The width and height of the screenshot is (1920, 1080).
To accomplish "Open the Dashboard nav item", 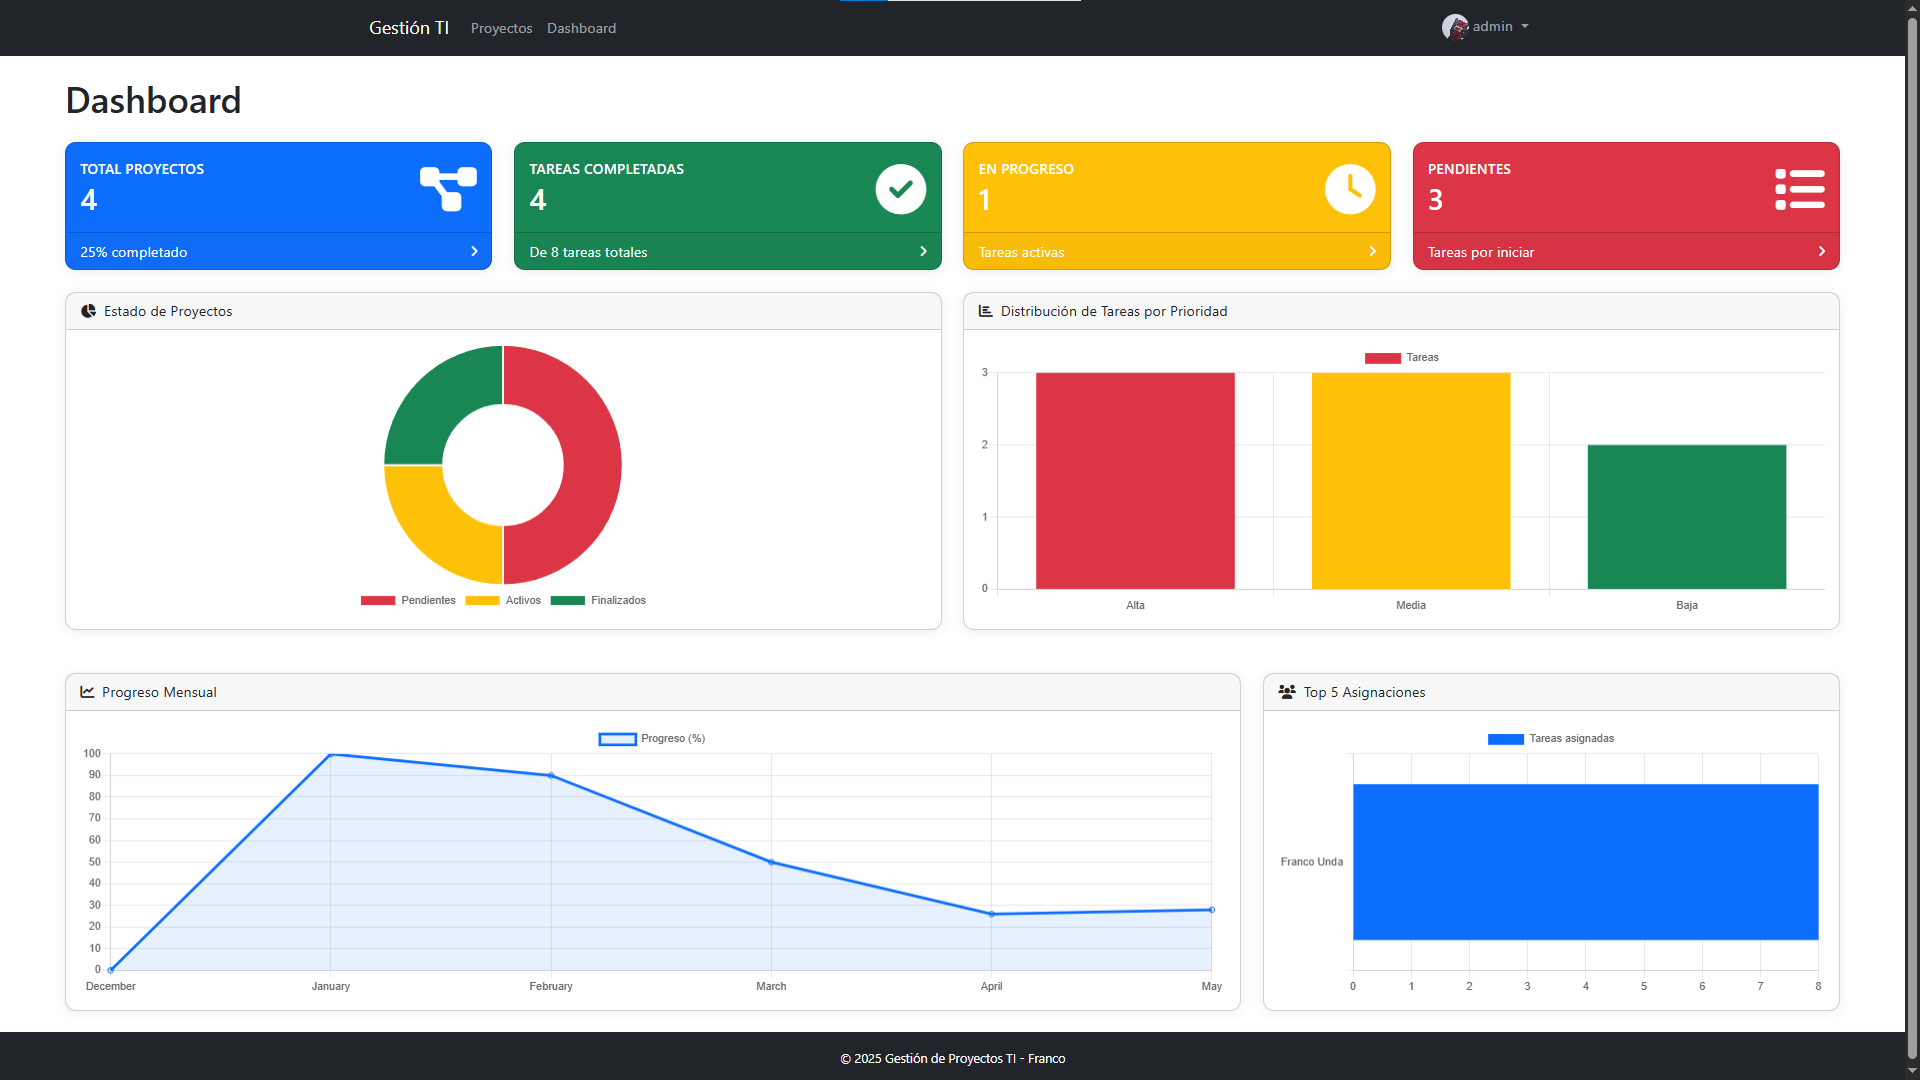I will coord(581,28).
